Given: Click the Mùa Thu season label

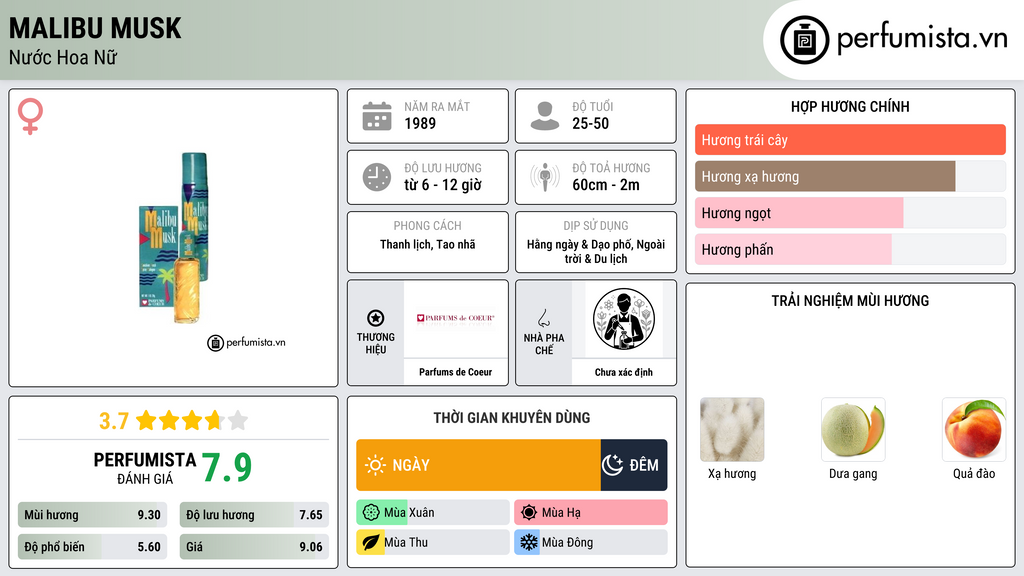Looking at the screenshot, I should coord(406,543).
